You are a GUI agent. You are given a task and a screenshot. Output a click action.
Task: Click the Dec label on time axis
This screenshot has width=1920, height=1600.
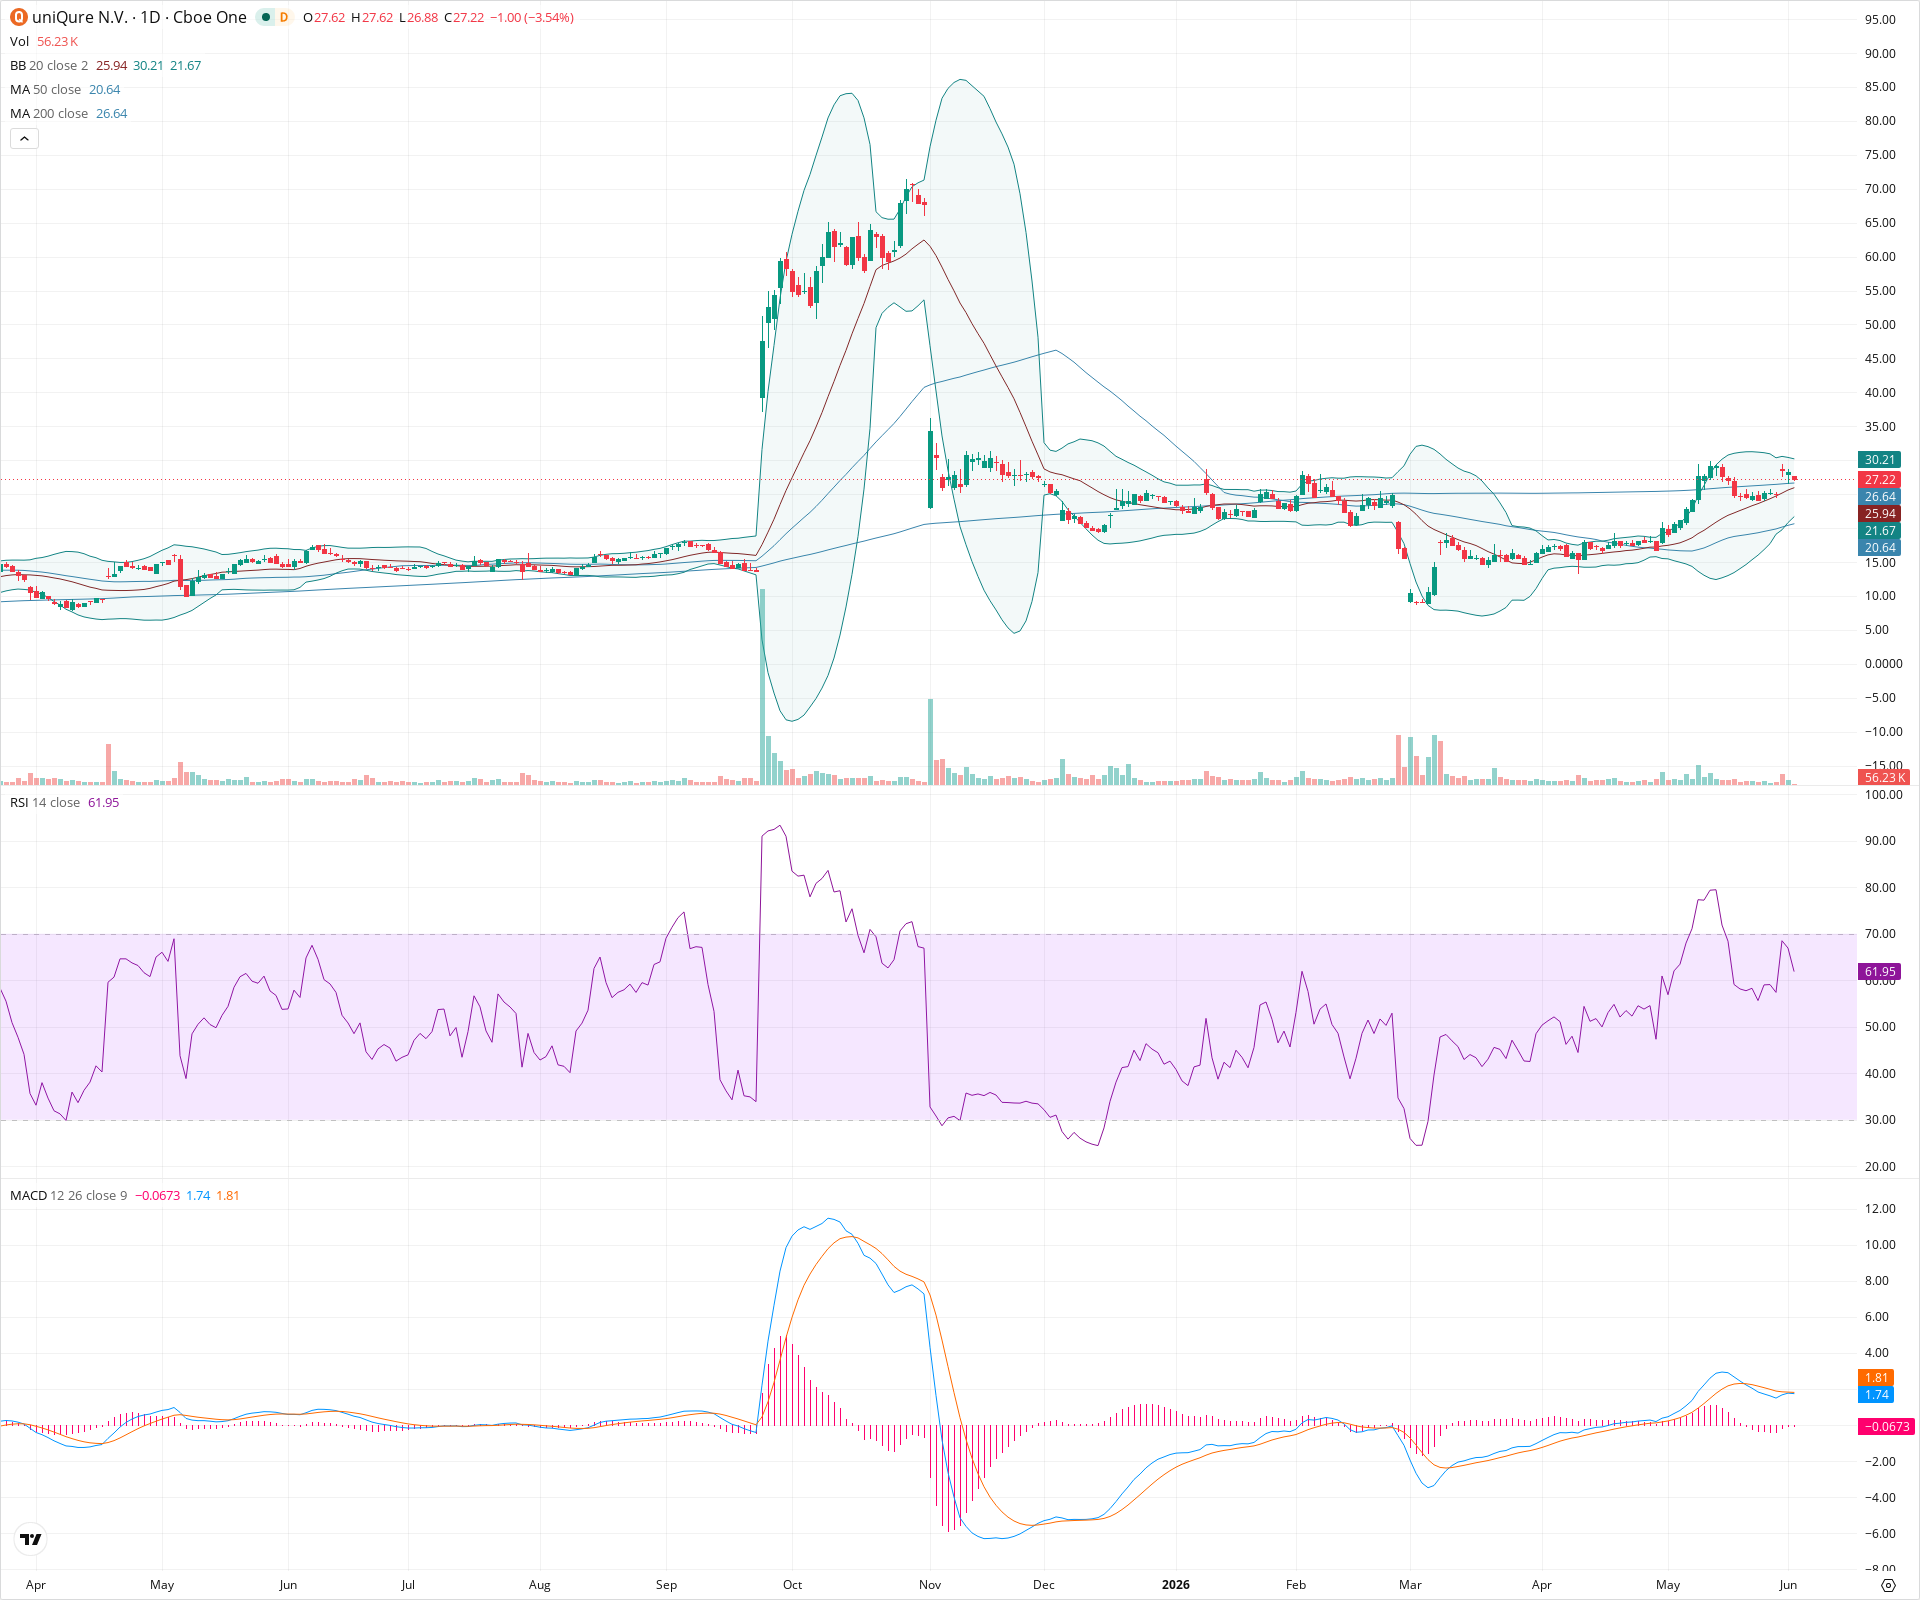1044,1585
